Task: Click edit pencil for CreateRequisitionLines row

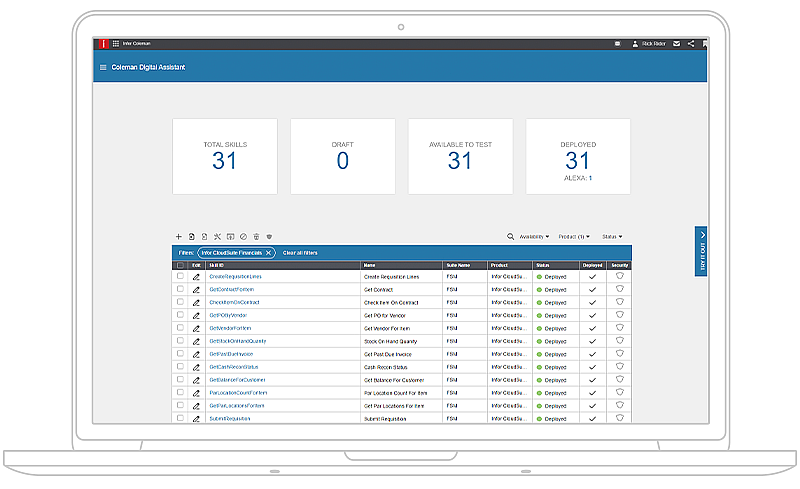Action: click(197, 276)
